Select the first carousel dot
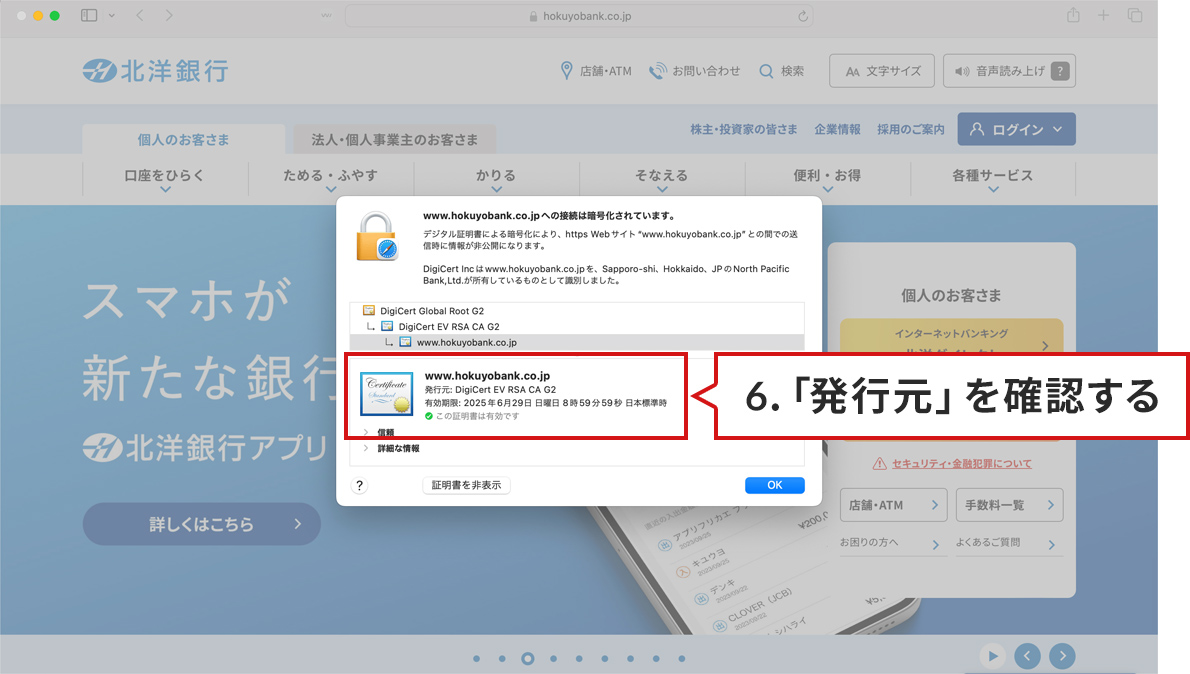Image resolution: width=1190 pixels, height=674 pixels. coord(477,659)
